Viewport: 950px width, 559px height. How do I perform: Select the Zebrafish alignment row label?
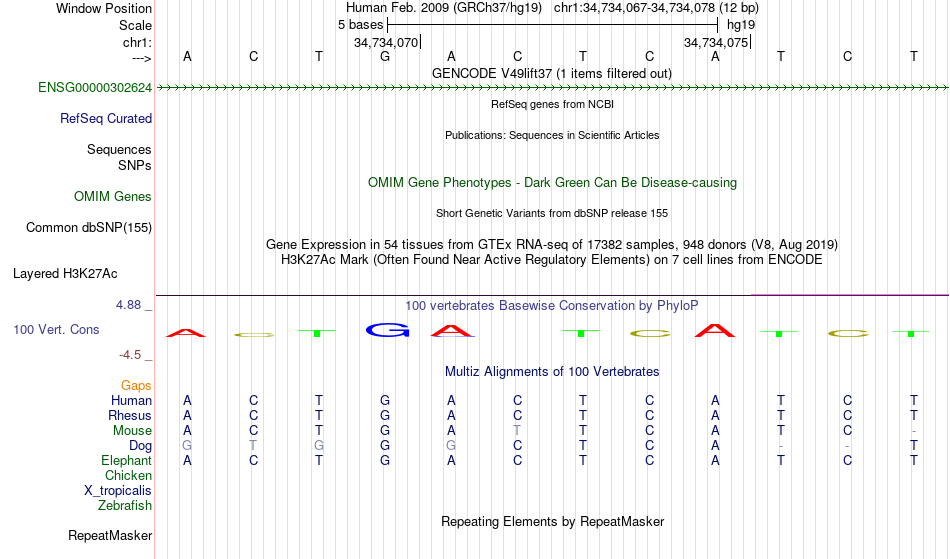[x=124, y=506]
